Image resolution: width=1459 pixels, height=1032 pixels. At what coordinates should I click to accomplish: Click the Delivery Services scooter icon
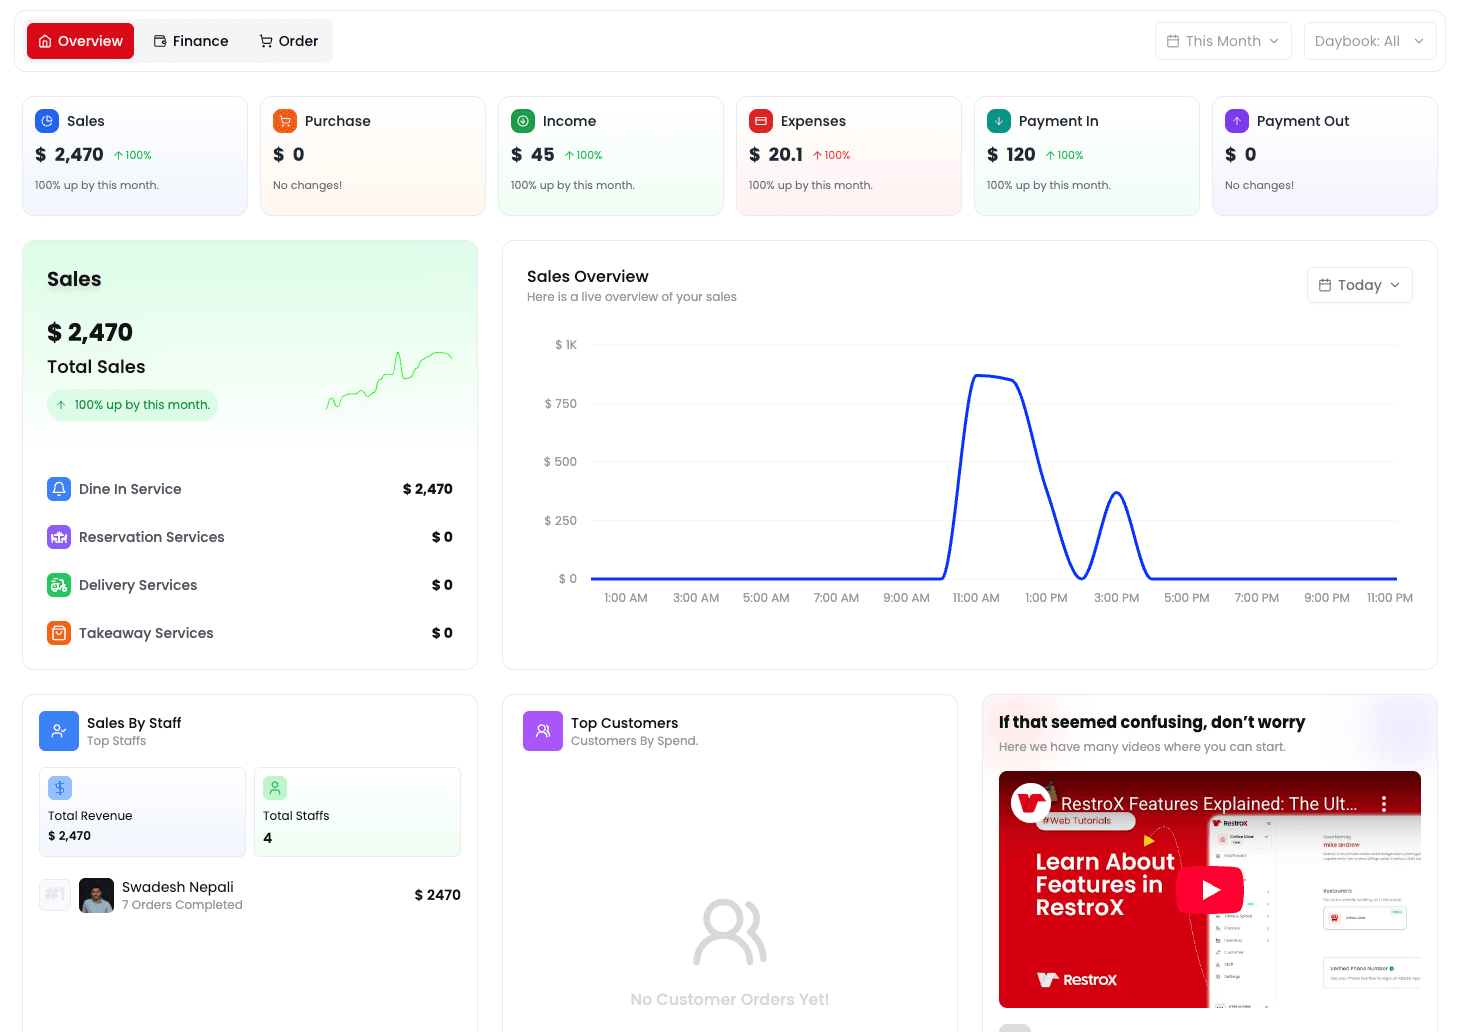pos(59,585)
